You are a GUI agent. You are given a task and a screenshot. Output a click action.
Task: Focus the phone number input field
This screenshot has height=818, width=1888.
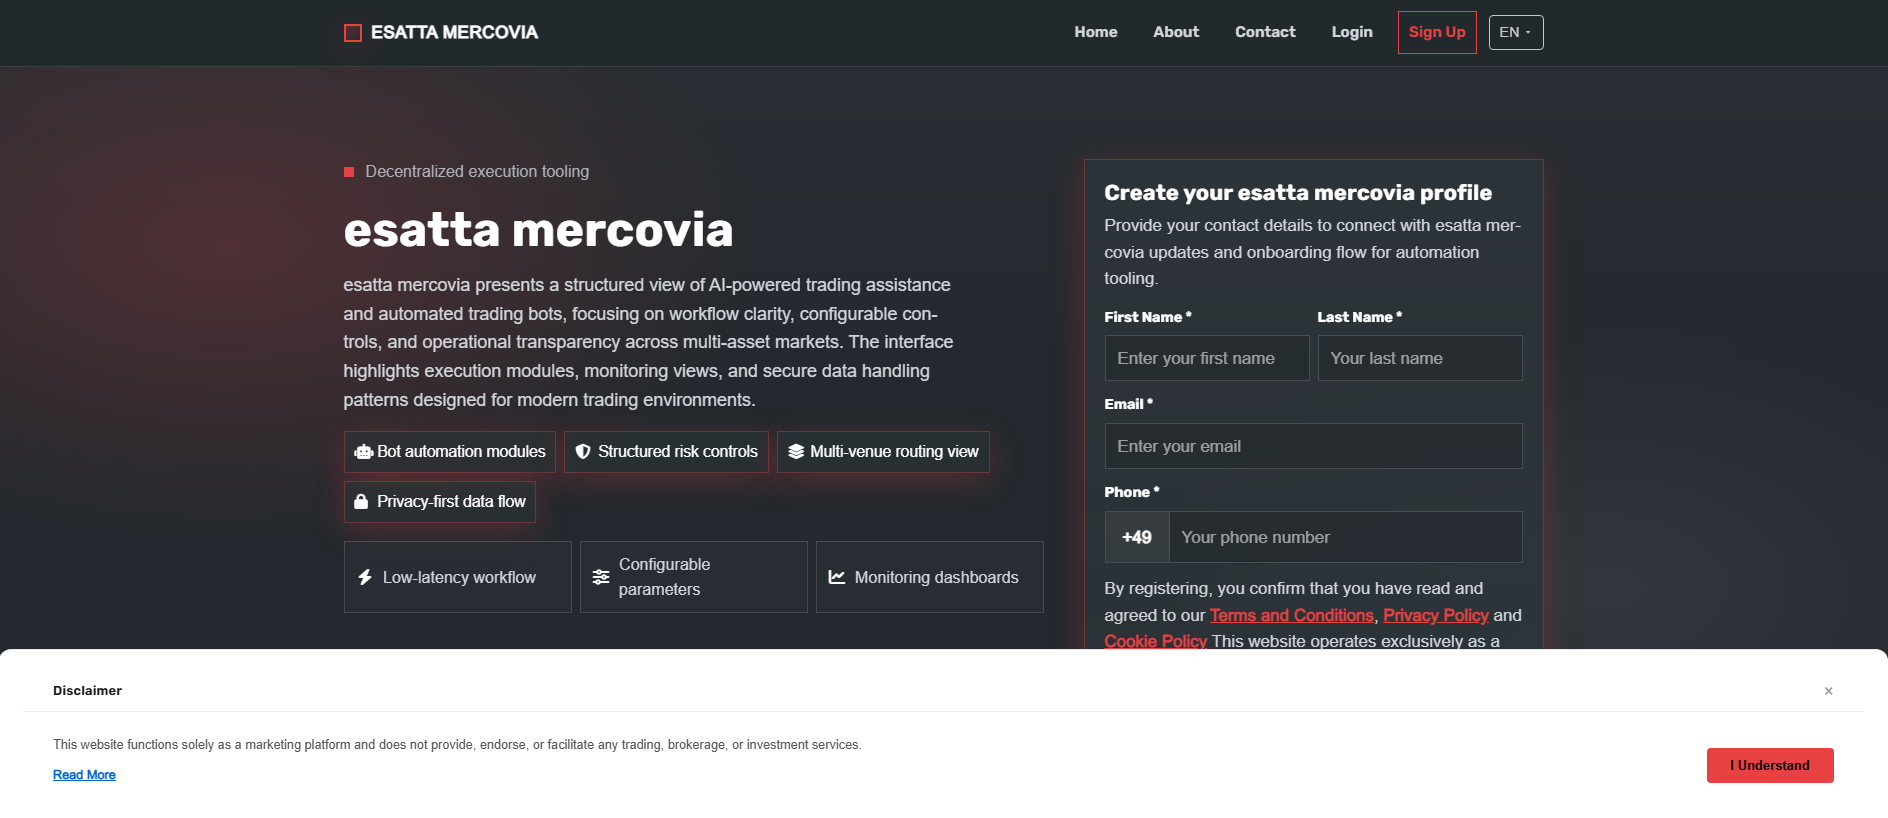(x=1346, y=537)
